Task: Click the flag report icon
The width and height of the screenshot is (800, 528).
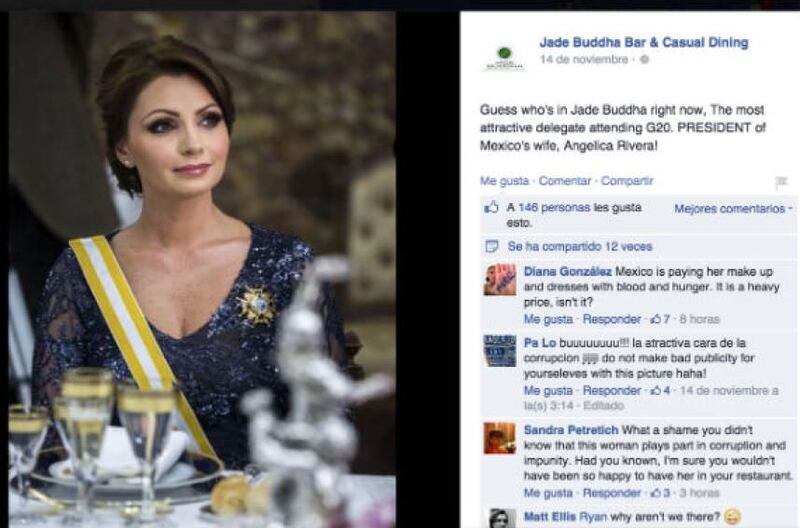Action: click(x=781, y=182)
